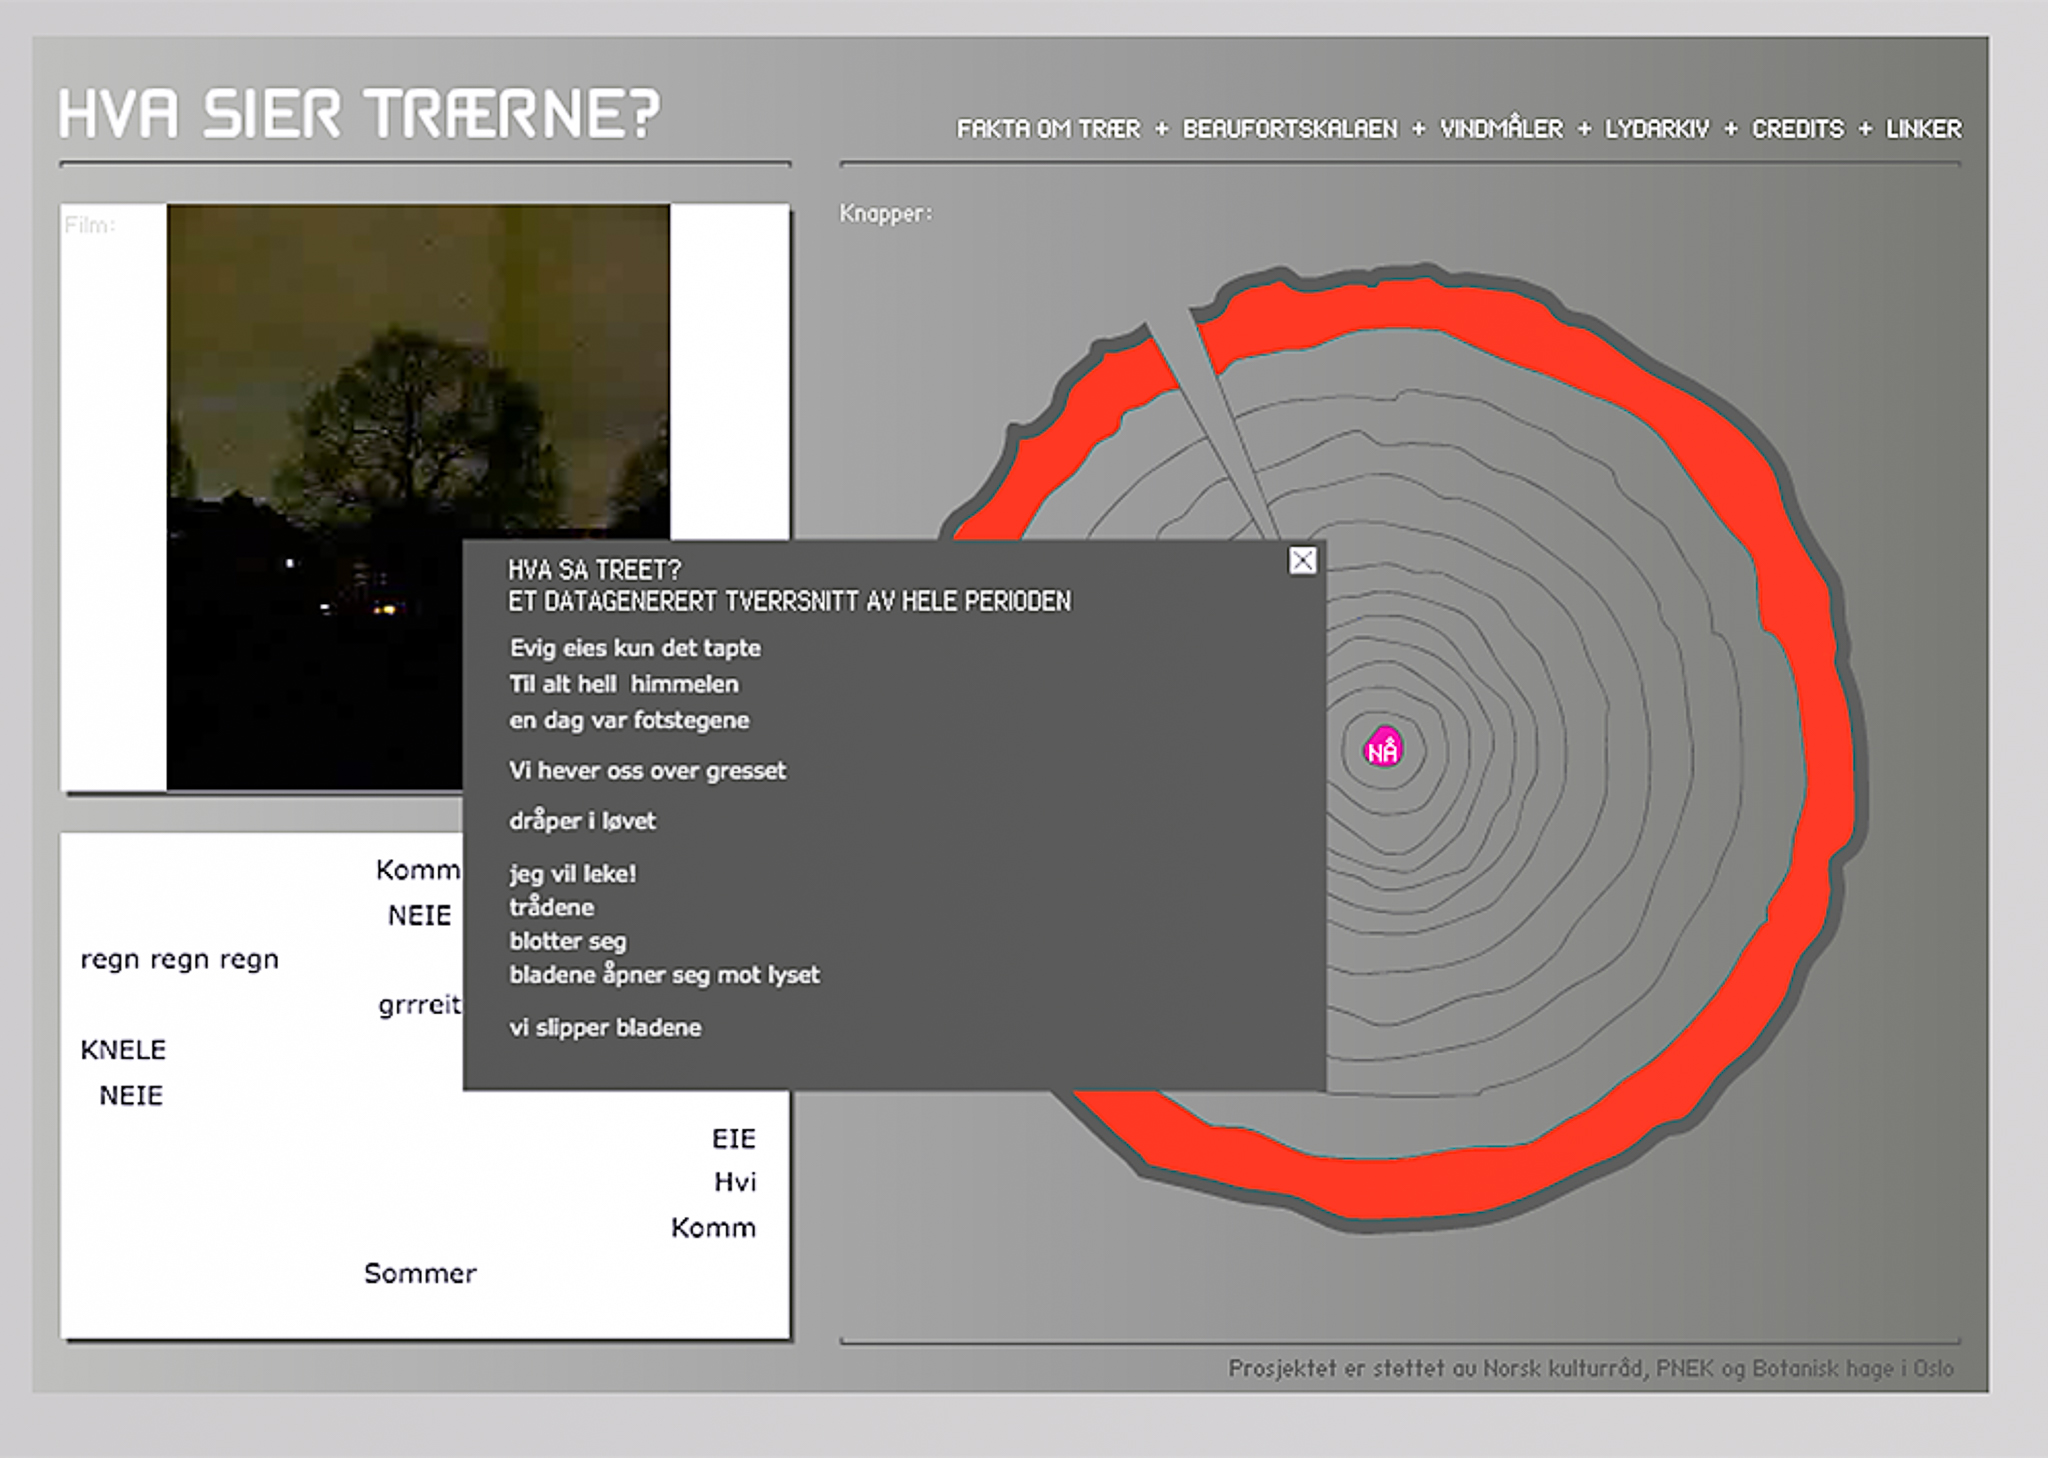
Task: Select the word KNELE in the text panel
Action: [123, 1050]
